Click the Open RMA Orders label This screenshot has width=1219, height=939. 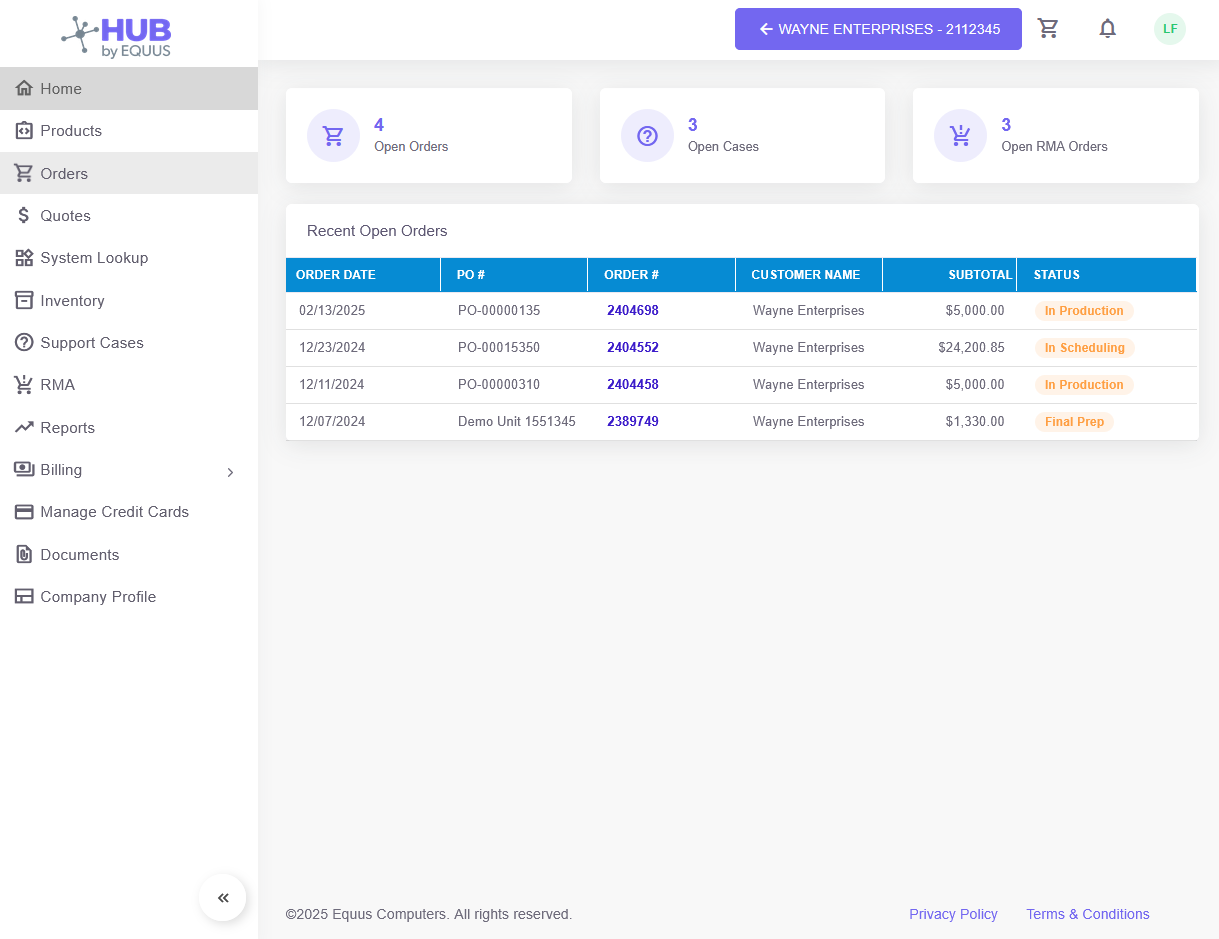[x=1054, y=147]
